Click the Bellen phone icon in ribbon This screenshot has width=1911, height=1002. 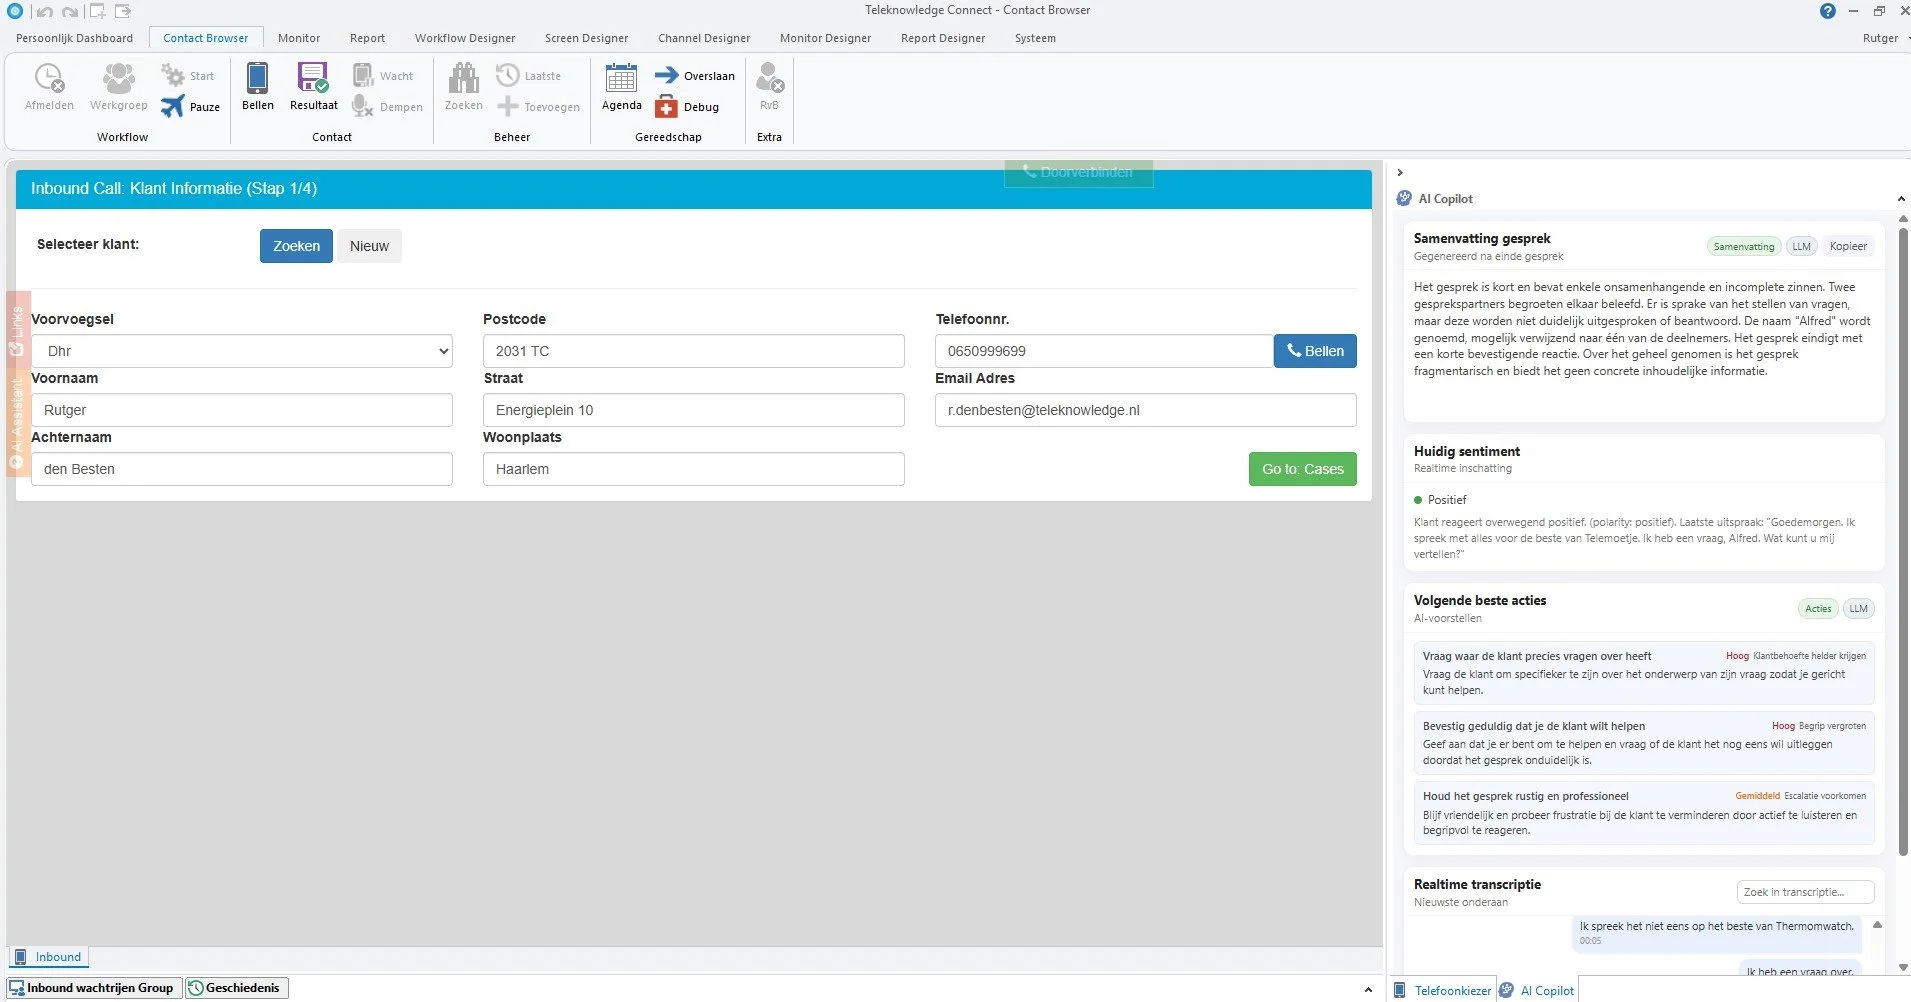(x=257, y=78)
